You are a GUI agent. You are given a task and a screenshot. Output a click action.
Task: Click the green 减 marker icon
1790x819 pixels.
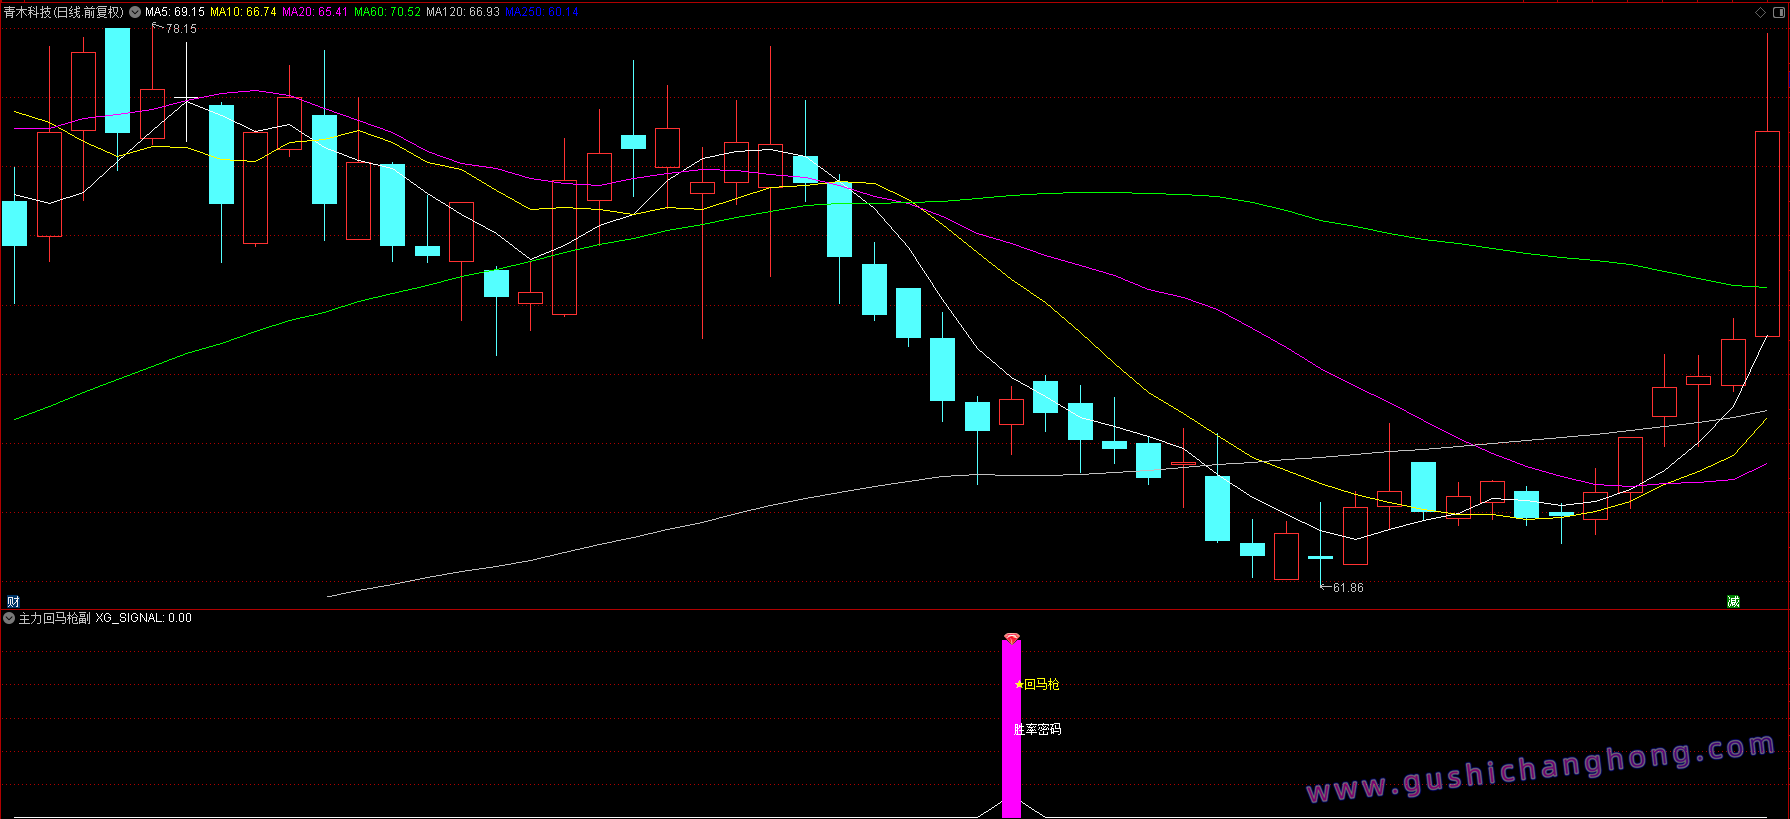pyautogui.click(x=1733, y=601)
